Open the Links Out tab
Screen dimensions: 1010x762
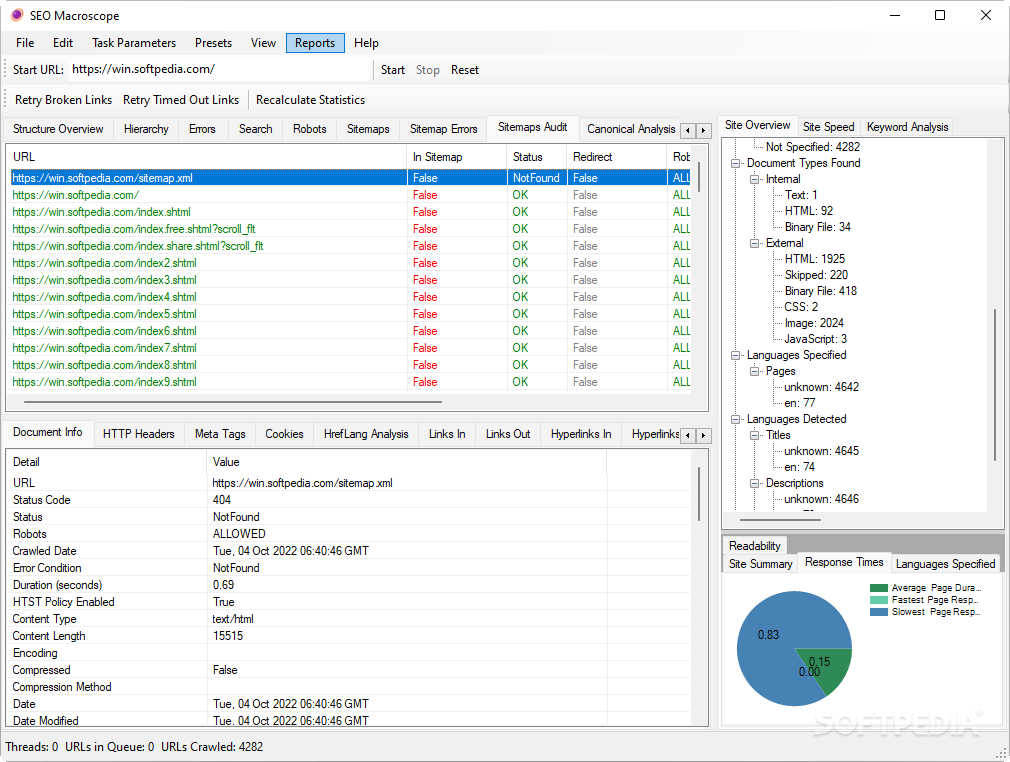[x=508, y=434]
